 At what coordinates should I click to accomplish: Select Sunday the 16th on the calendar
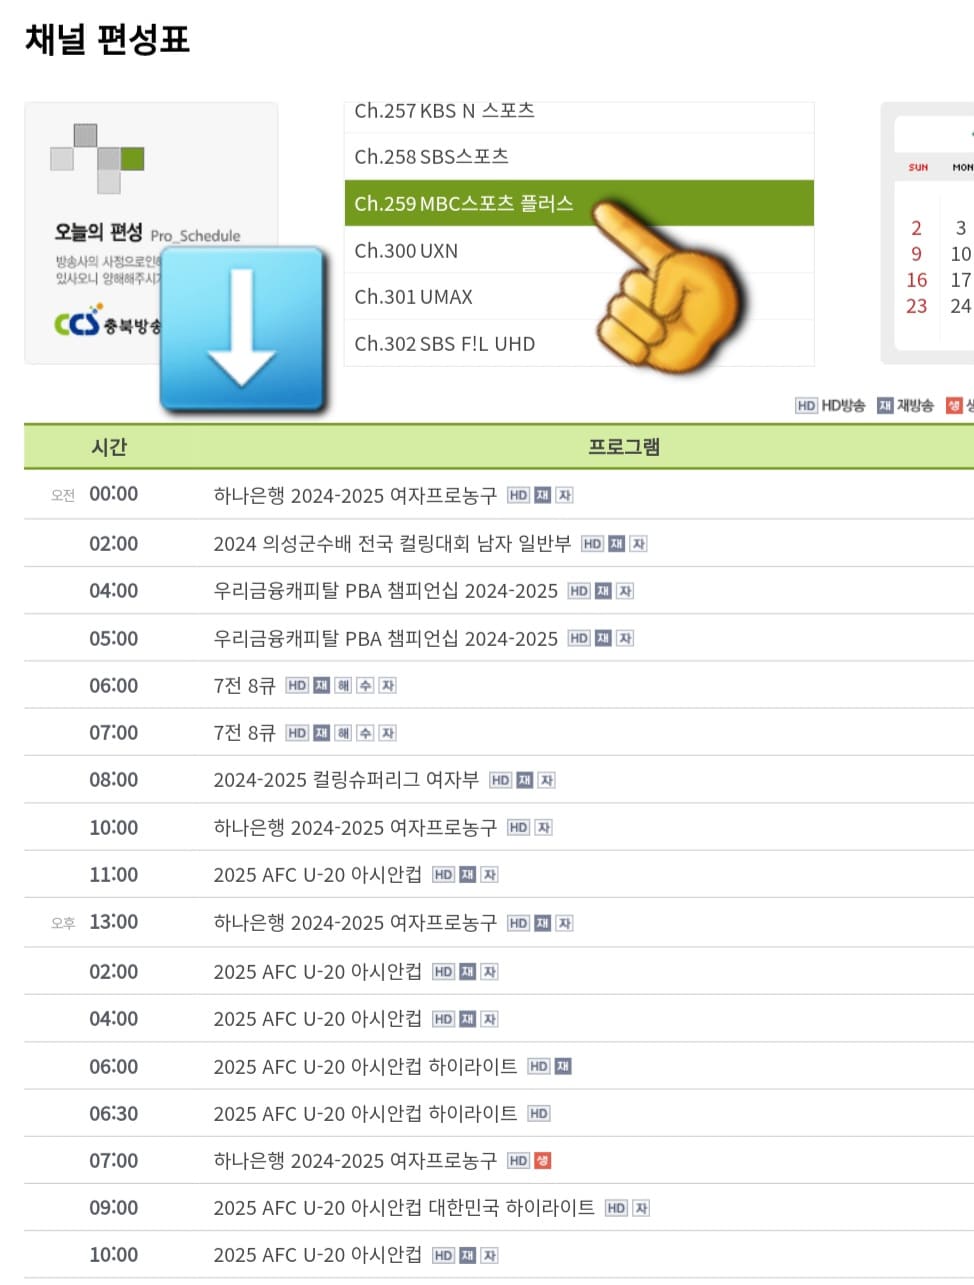click(x=916, y=280)
